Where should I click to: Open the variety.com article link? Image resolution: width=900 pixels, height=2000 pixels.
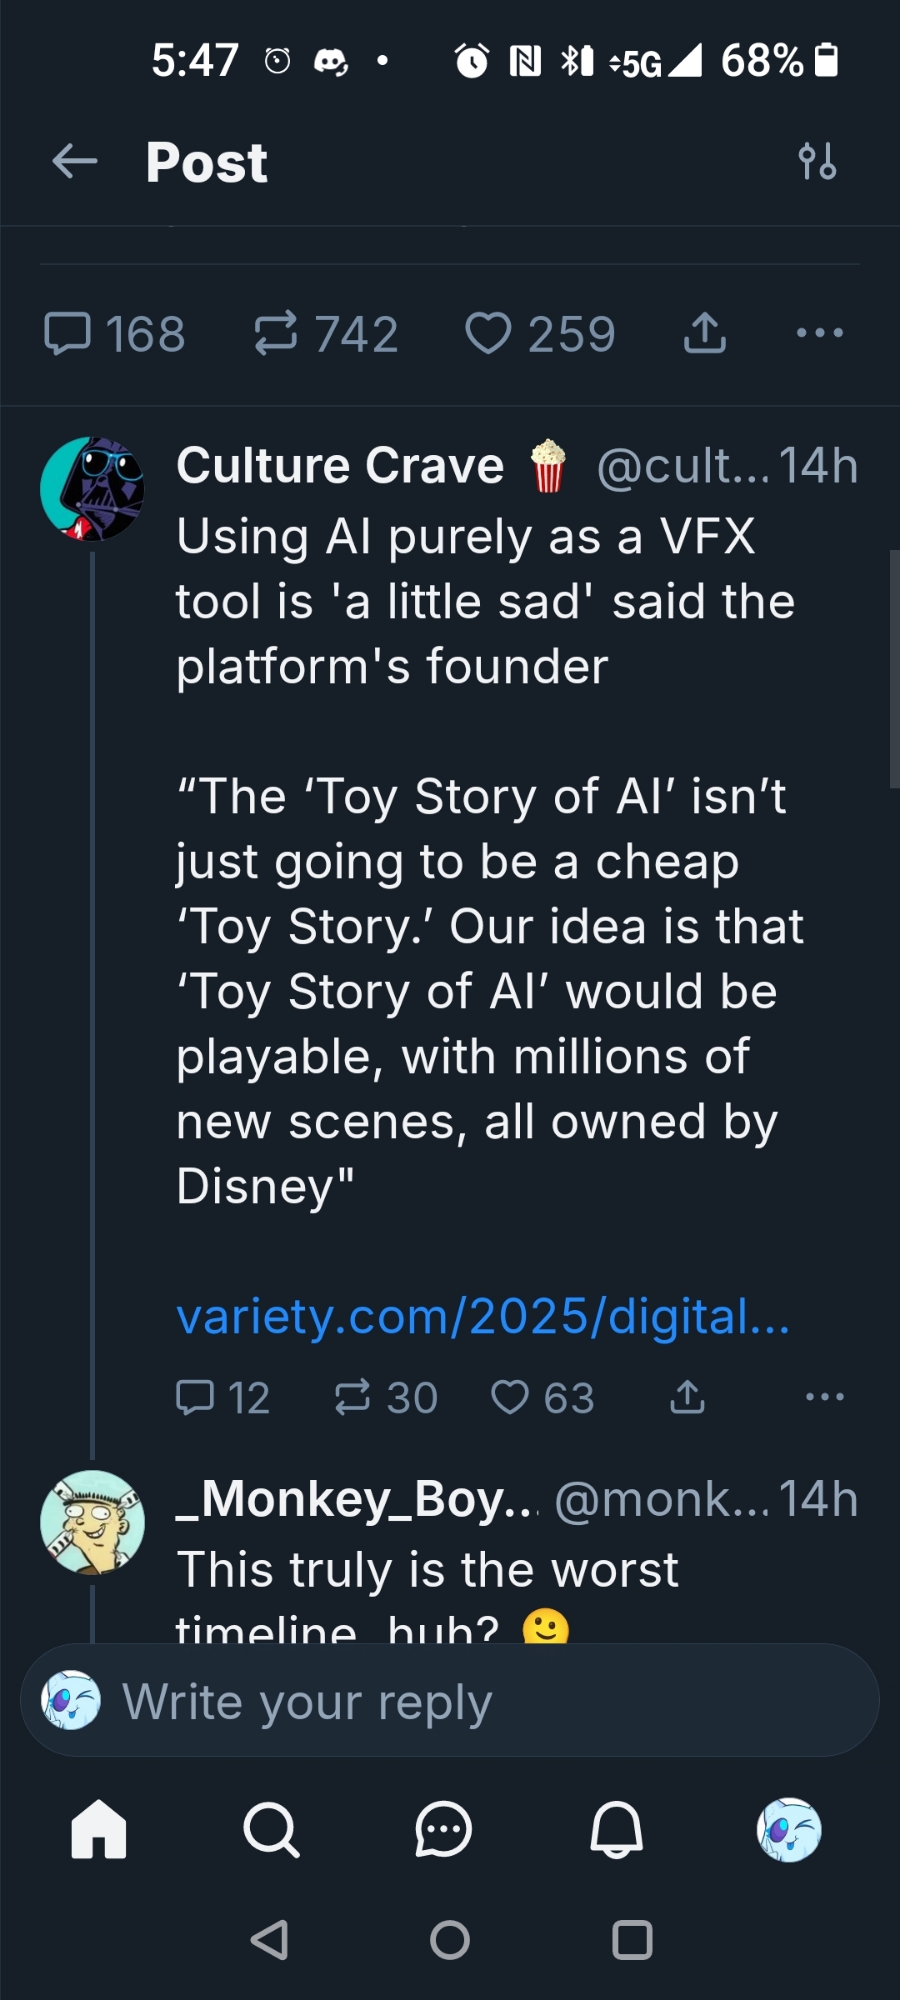[483, 1316]
